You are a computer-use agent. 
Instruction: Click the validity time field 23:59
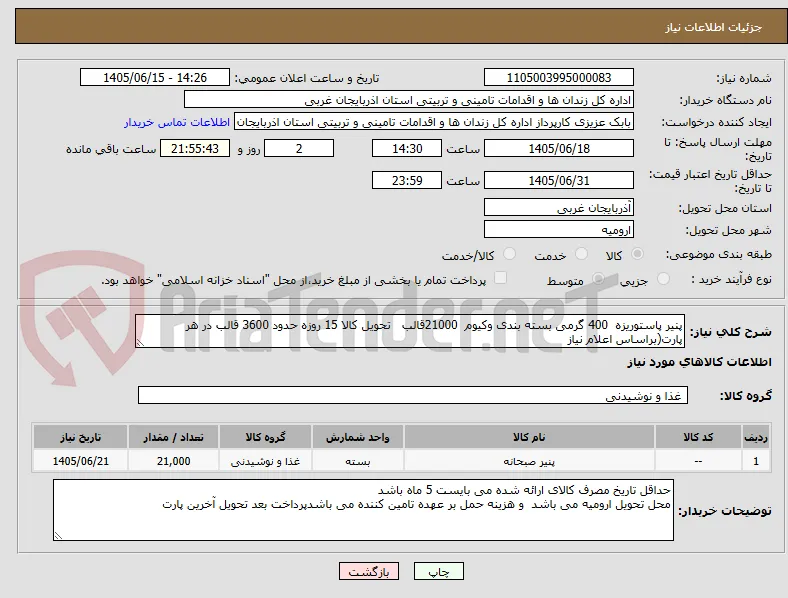[407, 180]
